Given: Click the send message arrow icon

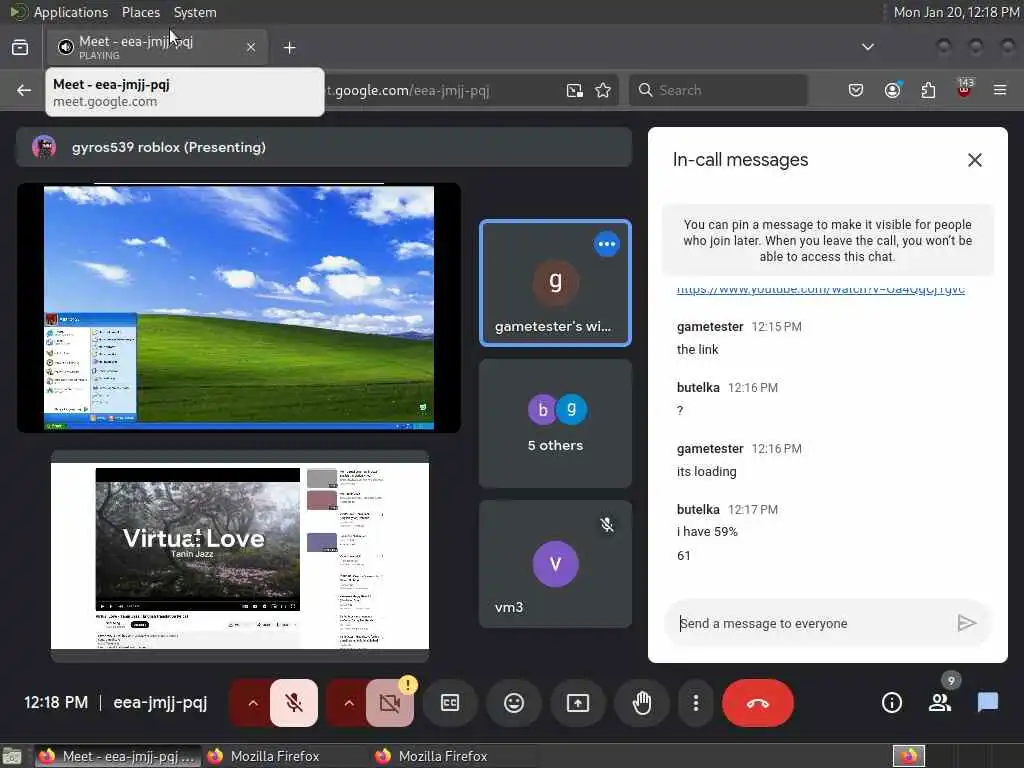Looking at the screenshot, I should 967,623.
